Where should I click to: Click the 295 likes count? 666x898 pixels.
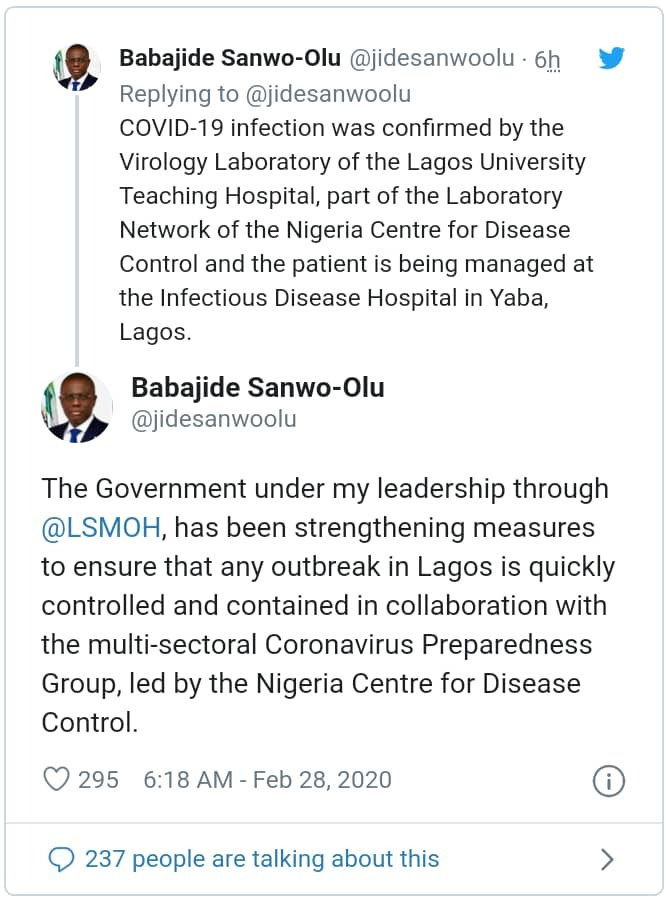coord(98,780)
